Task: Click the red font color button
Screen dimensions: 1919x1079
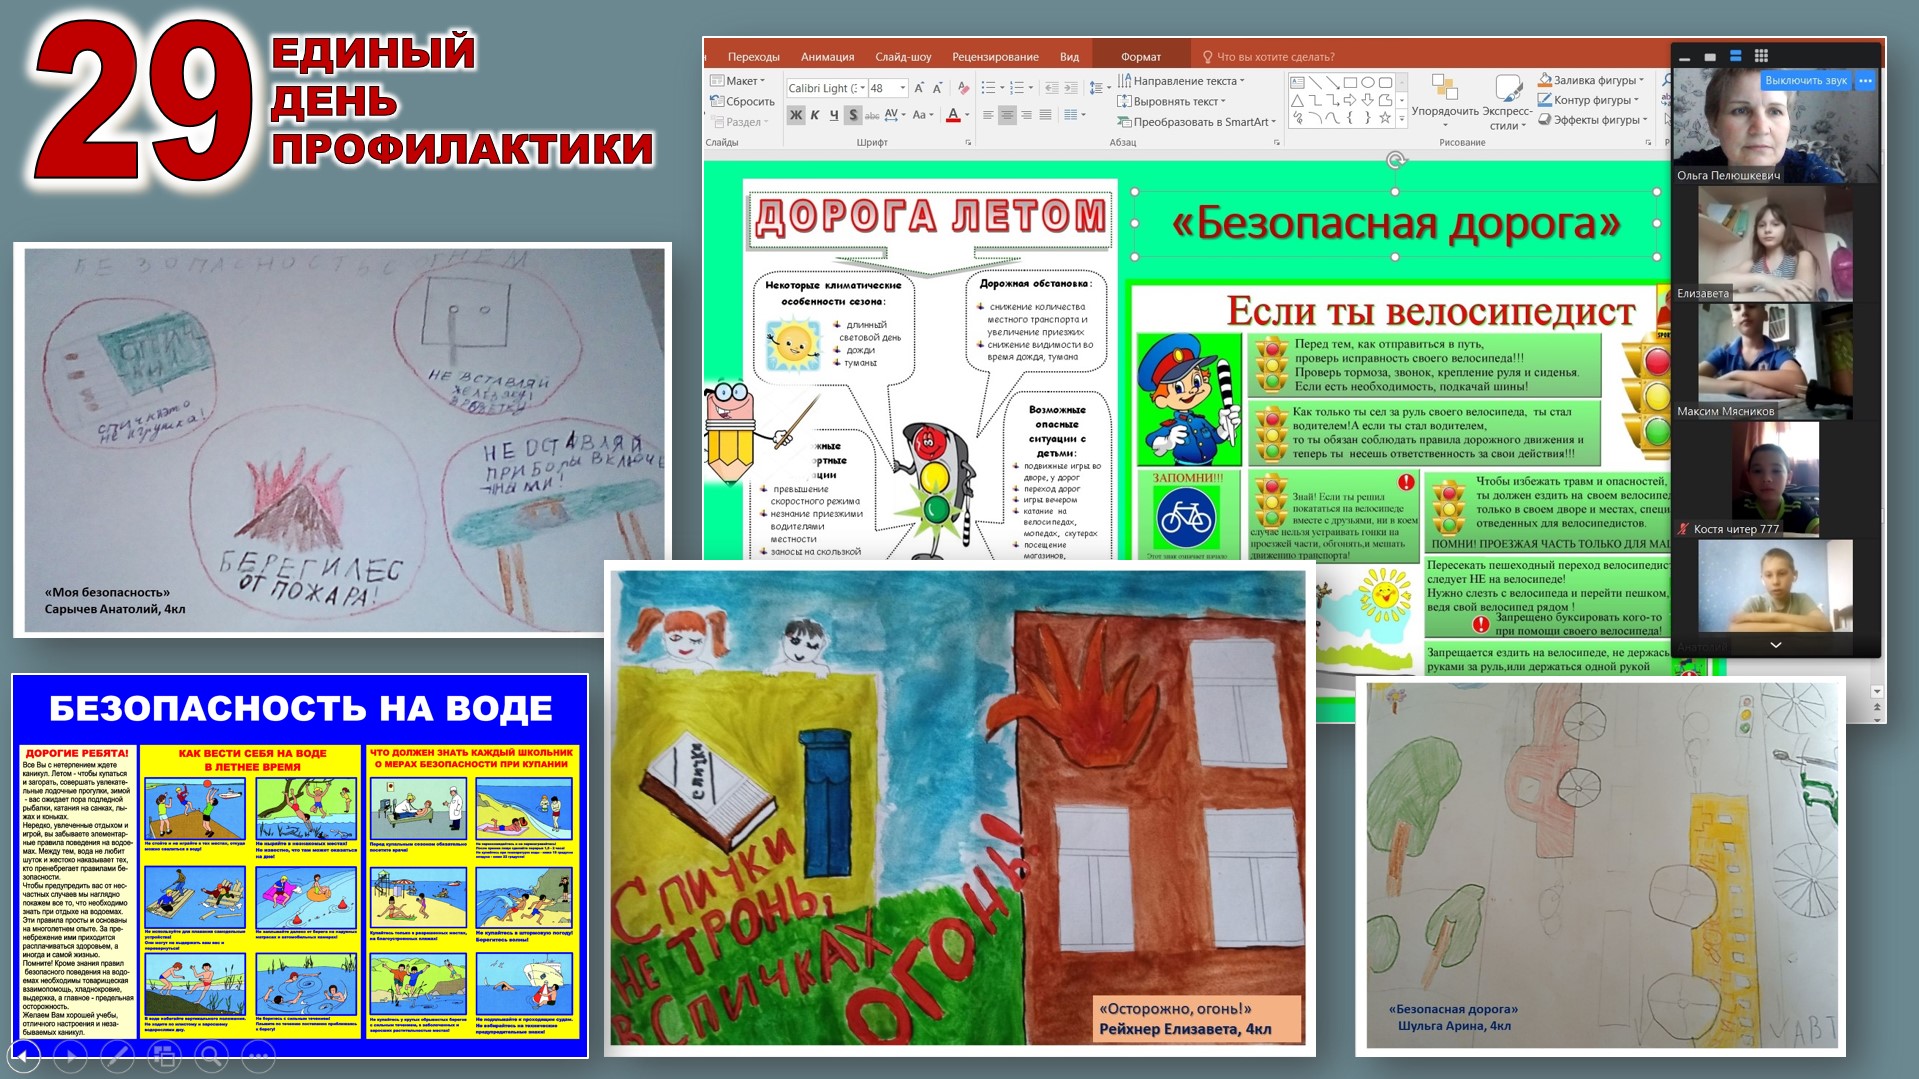Action: pos(953,115)
